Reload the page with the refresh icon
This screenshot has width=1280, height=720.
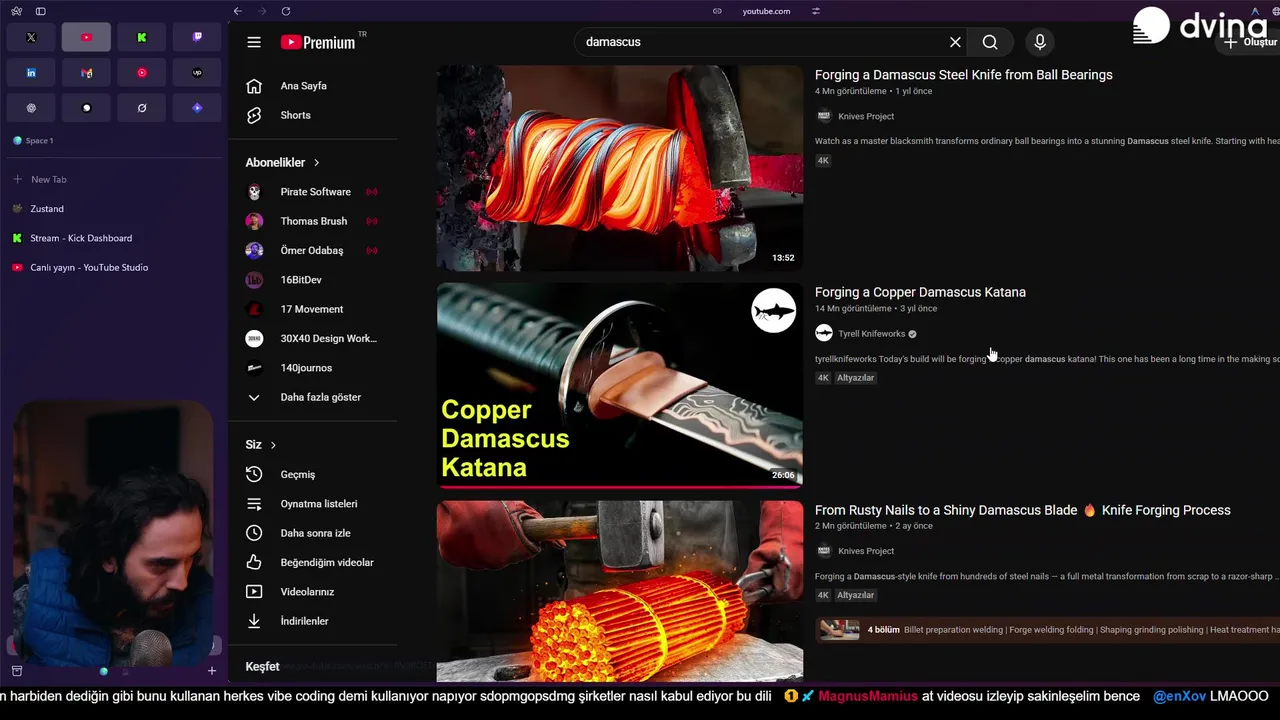point(286,11)
